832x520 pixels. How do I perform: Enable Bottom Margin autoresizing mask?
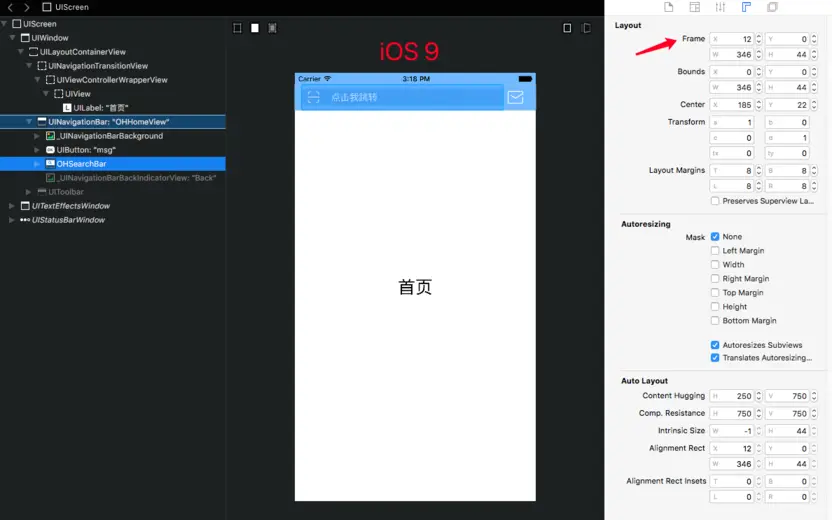coord(715,320)
